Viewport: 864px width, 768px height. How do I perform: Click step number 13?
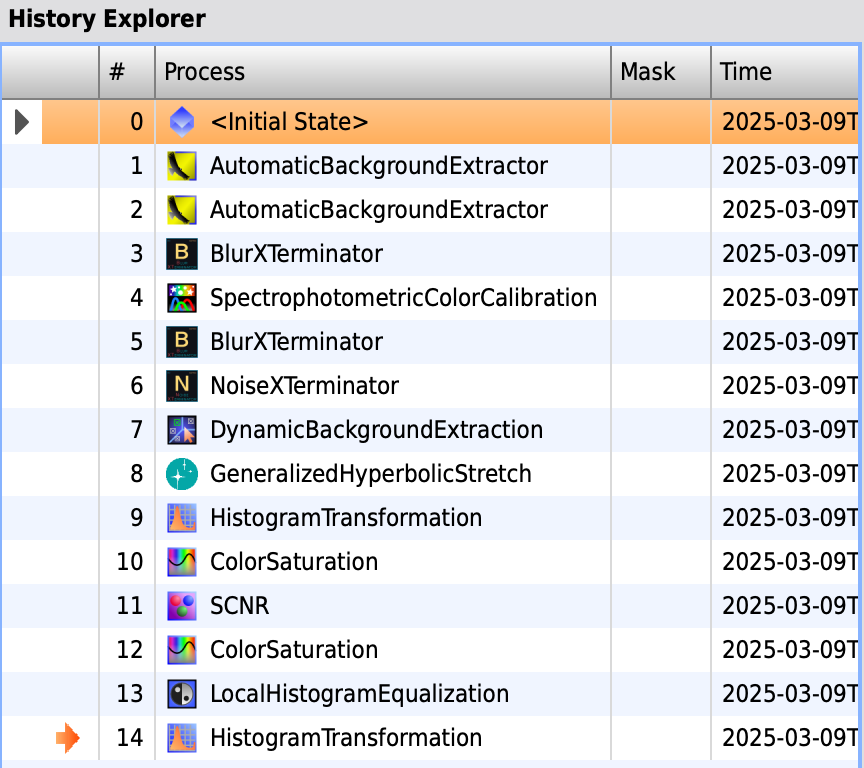tap(130, 694)
